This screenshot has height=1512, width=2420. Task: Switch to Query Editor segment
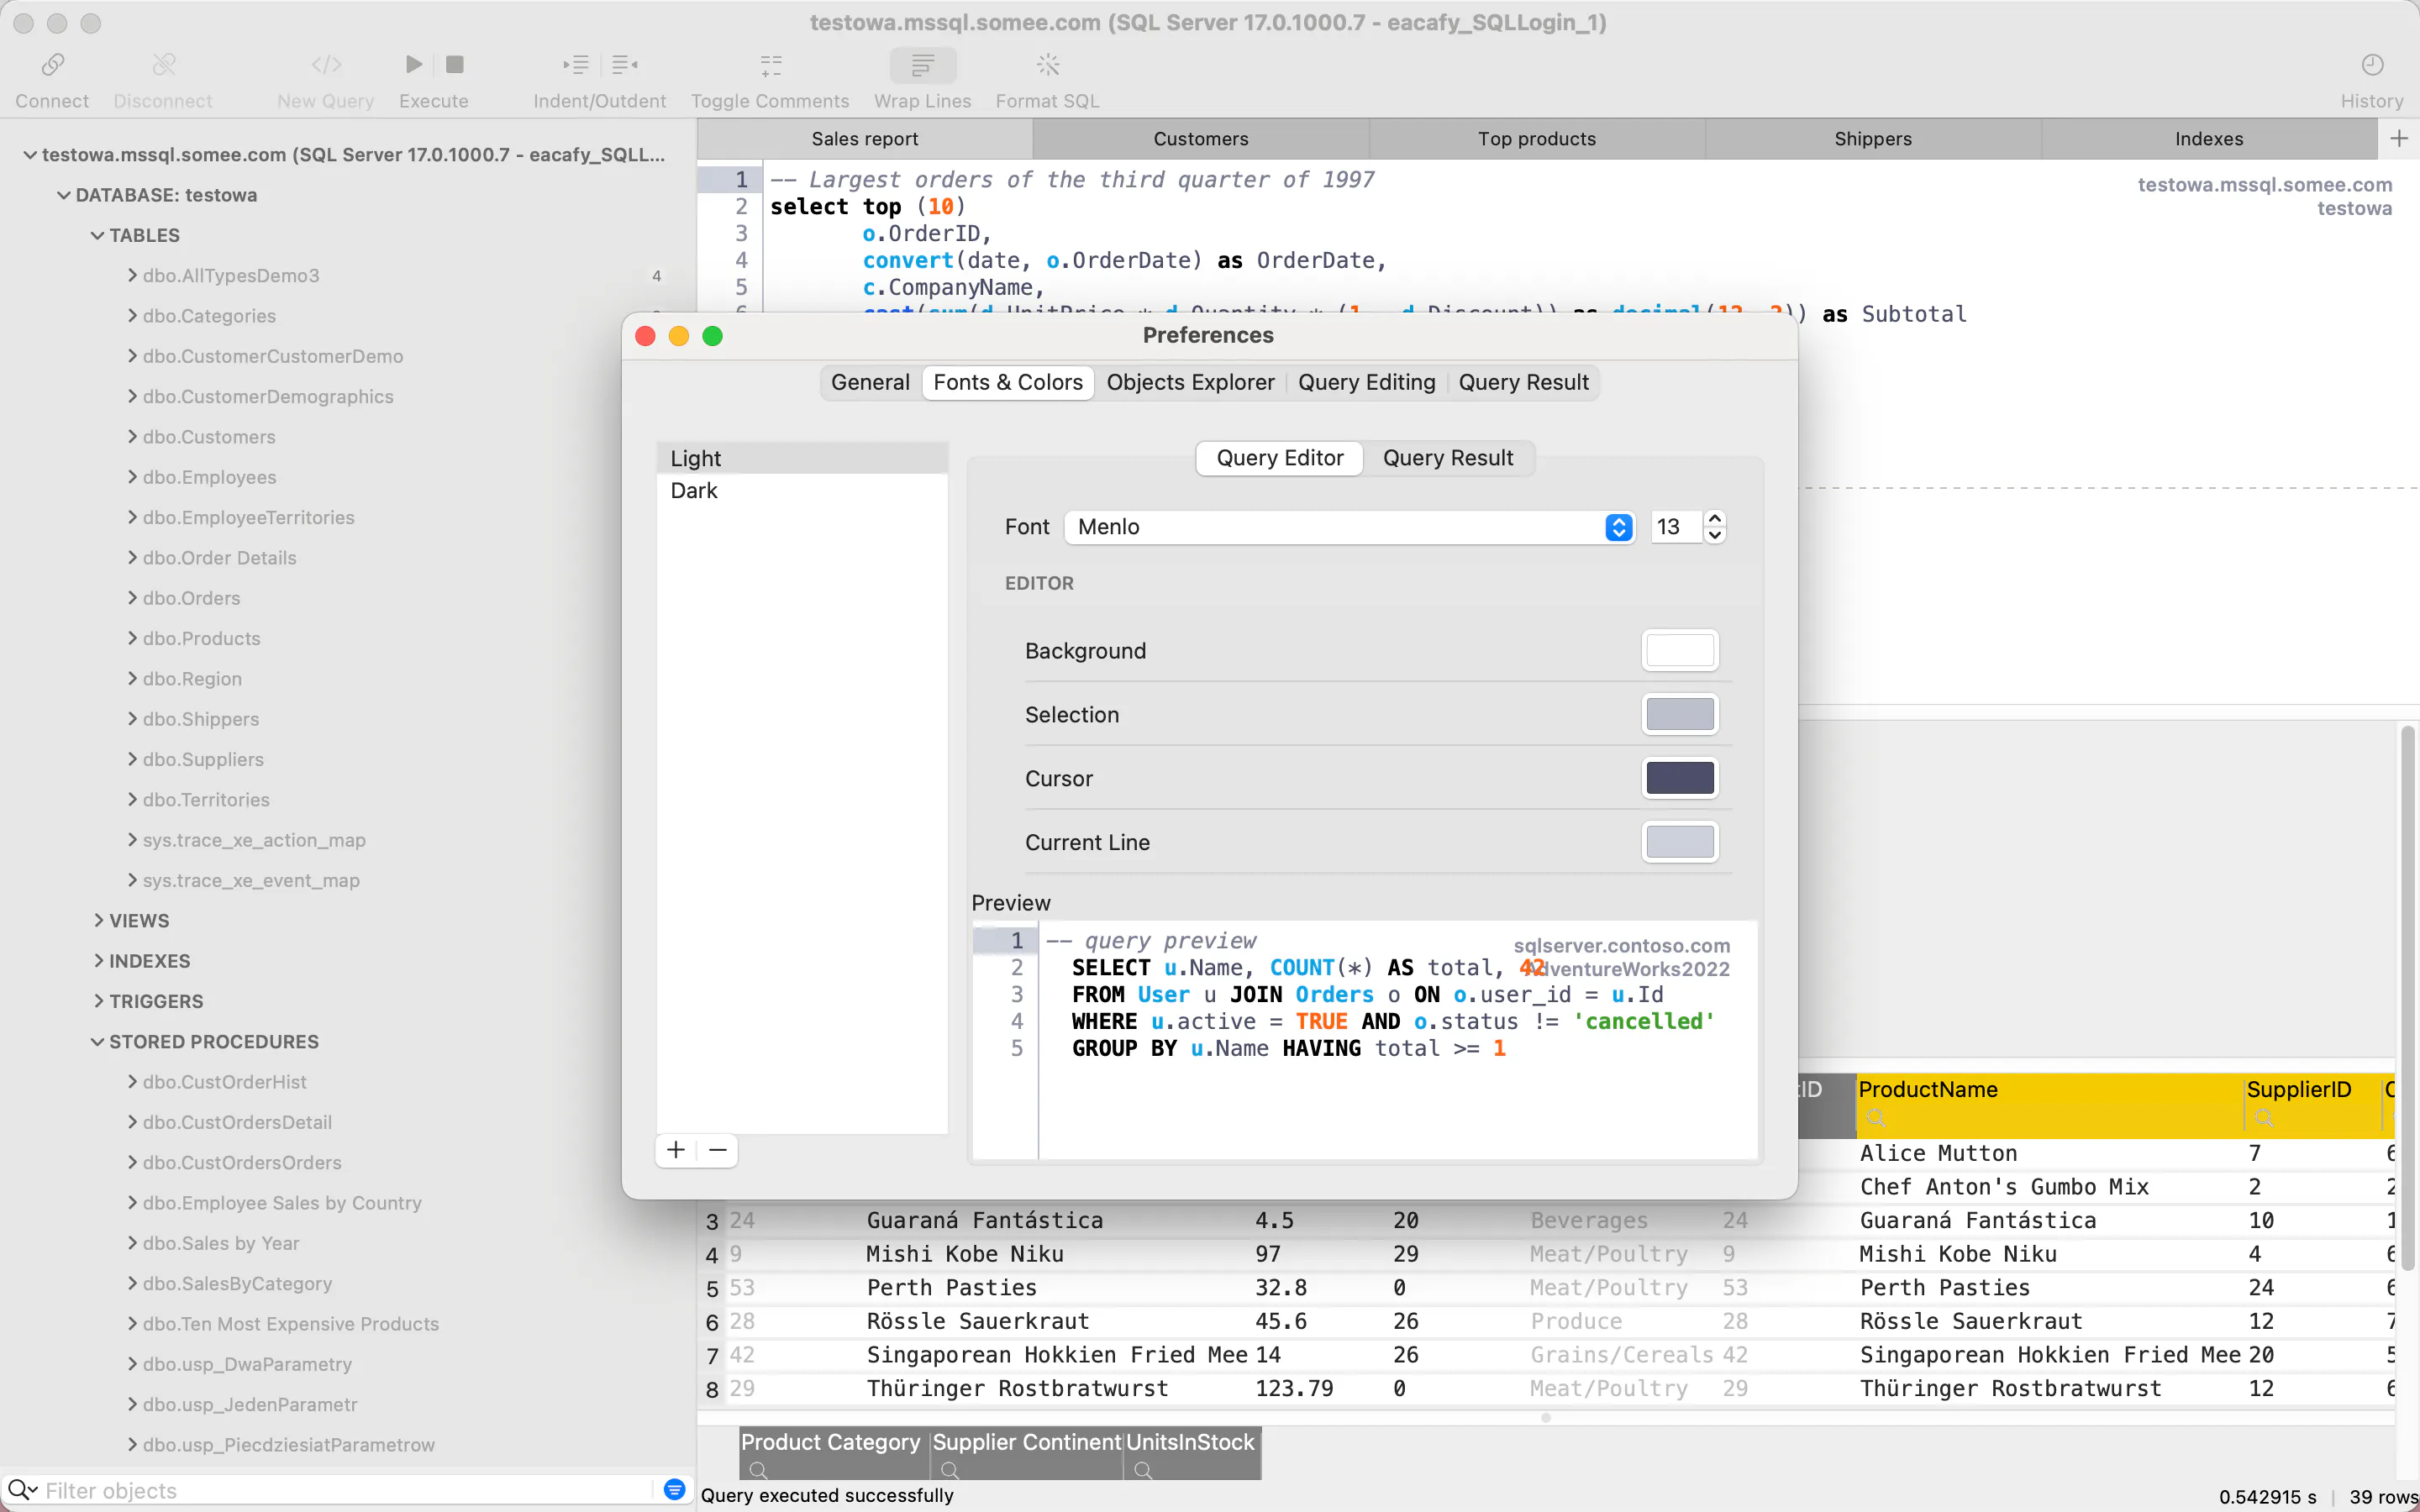click(x=1280, y=458)
